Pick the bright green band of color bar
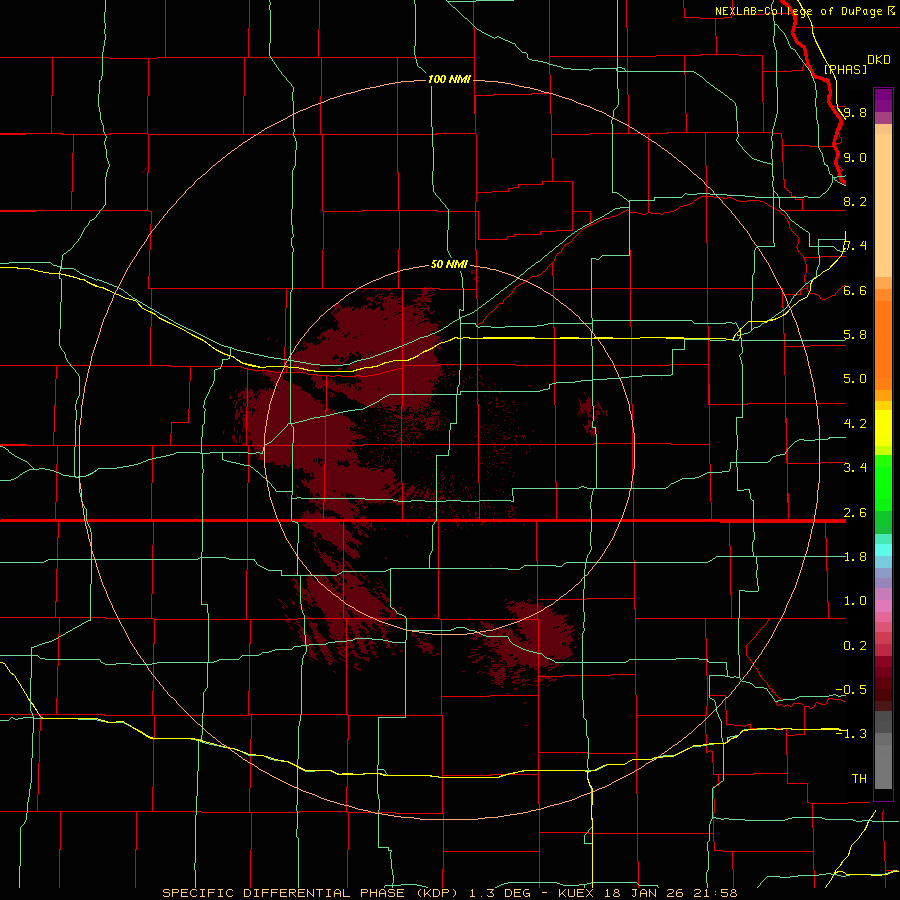Image resolution: width=900 pixels, height=900 pixels. [883, 482]
